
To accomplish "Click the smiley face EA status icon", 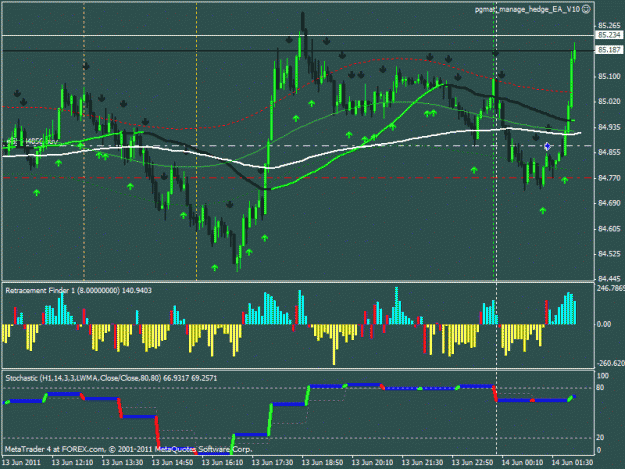I will [586, 9].
